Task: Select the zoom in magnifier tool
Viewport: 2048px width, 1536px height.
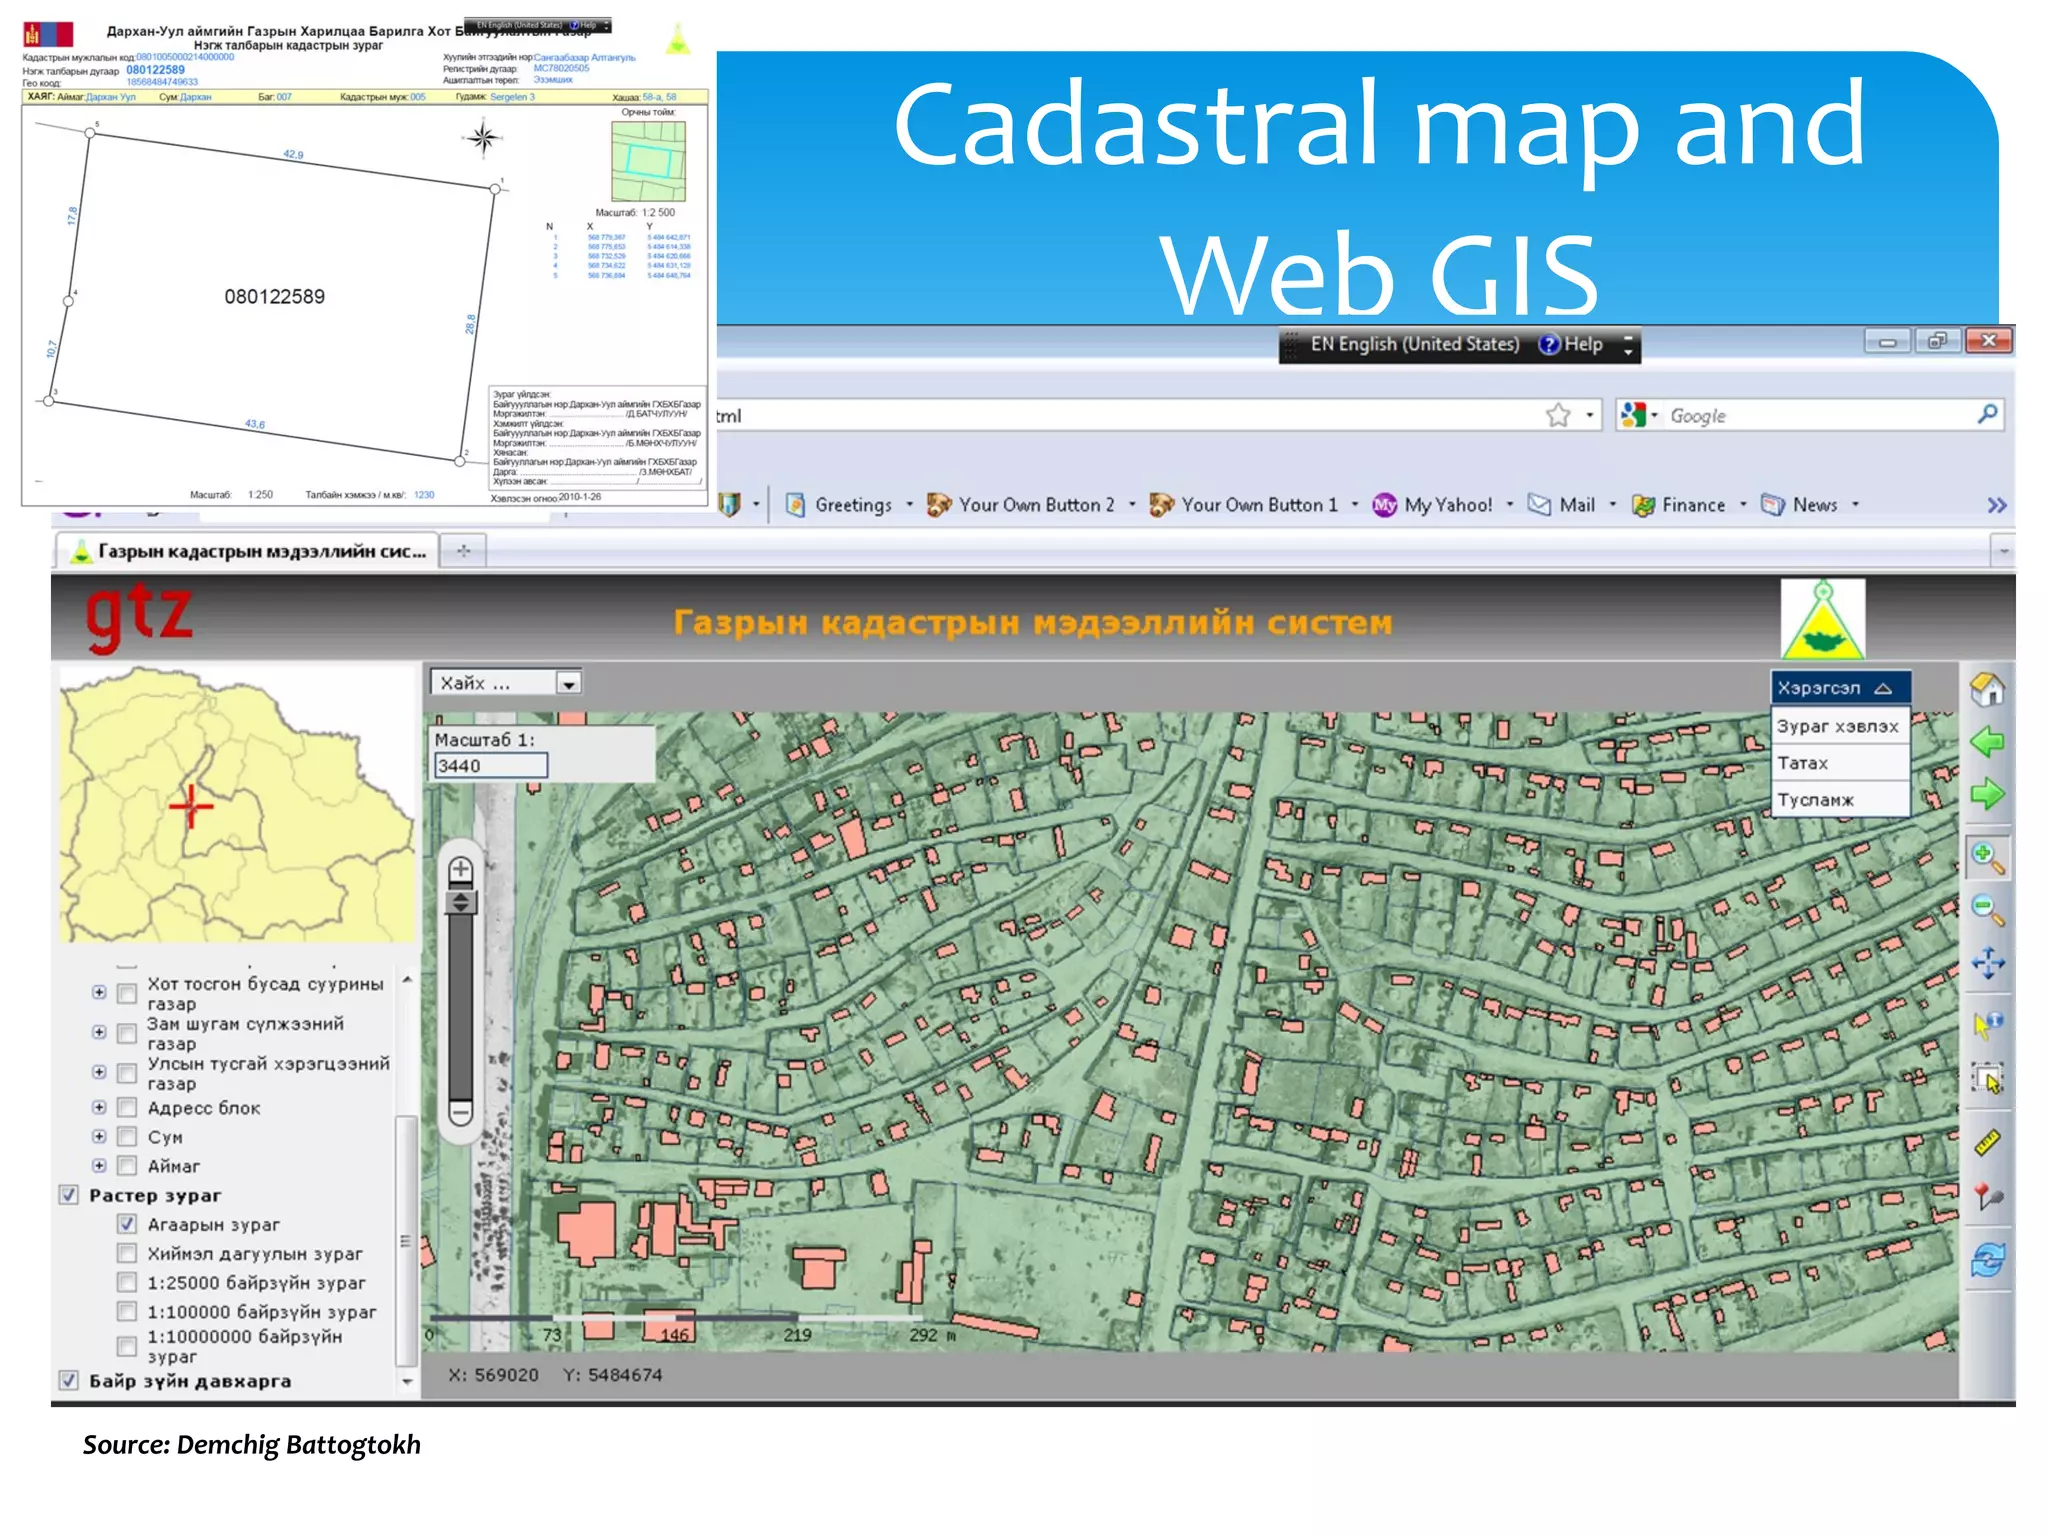Action: tap(1987, 857)
